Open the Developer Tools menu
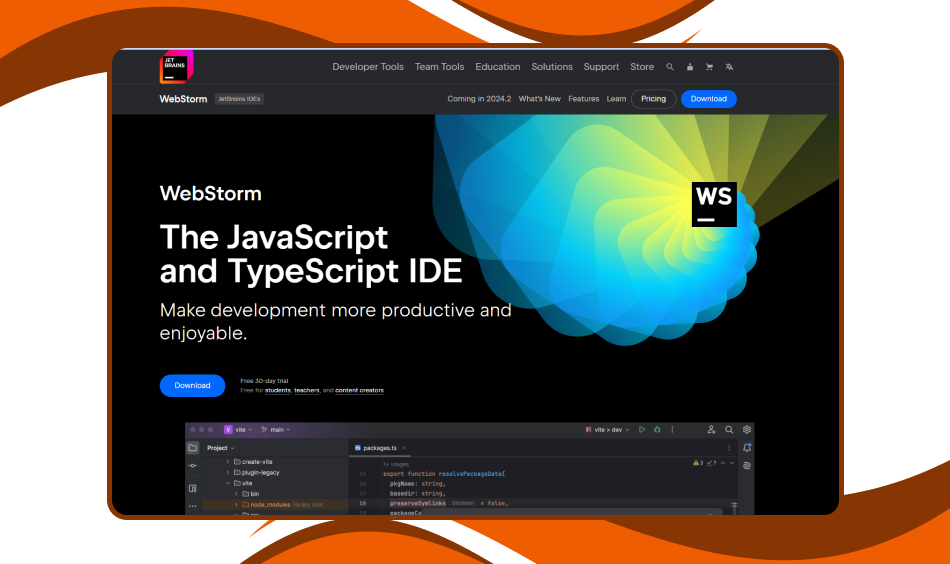Image resolution: width=950 pixels, height=564 pixels. click(x=368, y=67)
